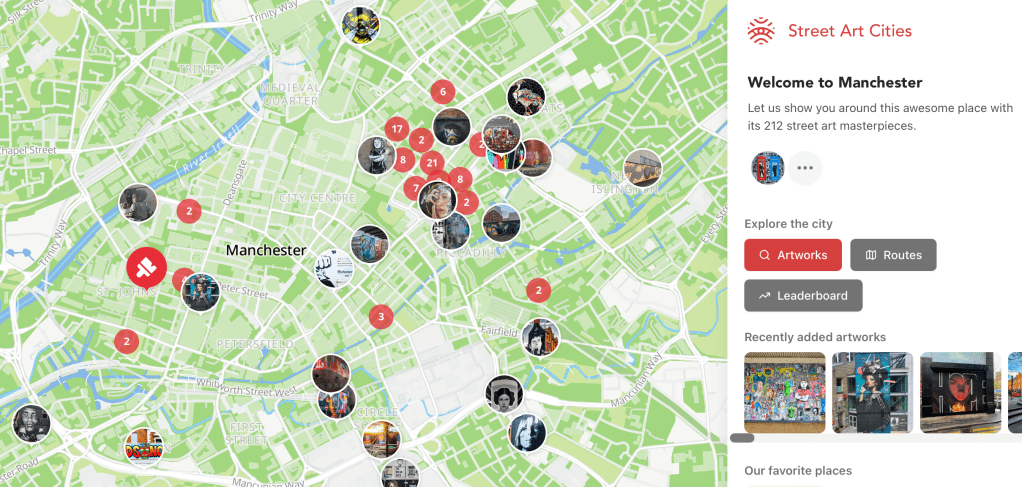Click the cluster marker labeled 7
Image resolution: width=1022 pixels, height=487 pixels.
(x=416, y=189)
